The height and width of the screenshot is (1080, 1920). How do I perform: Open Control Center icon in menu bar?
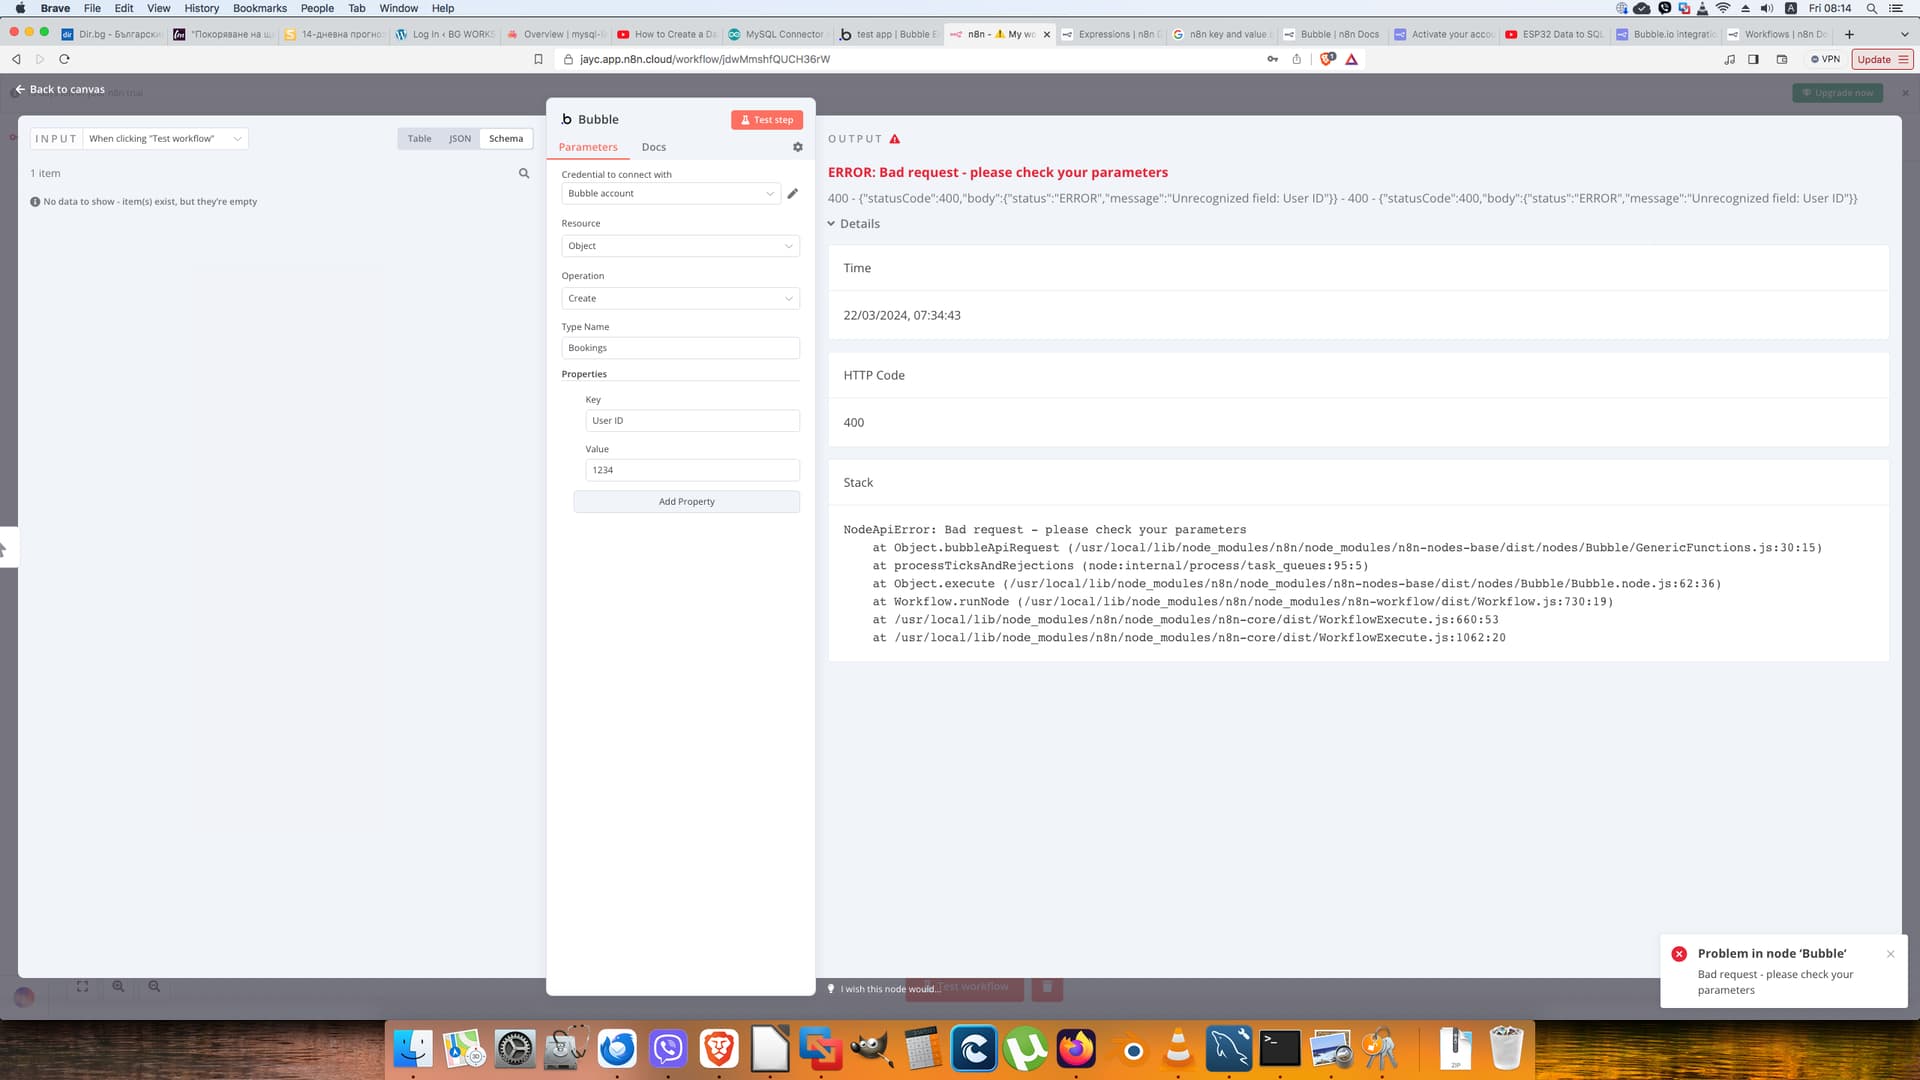coord(1895,8)
